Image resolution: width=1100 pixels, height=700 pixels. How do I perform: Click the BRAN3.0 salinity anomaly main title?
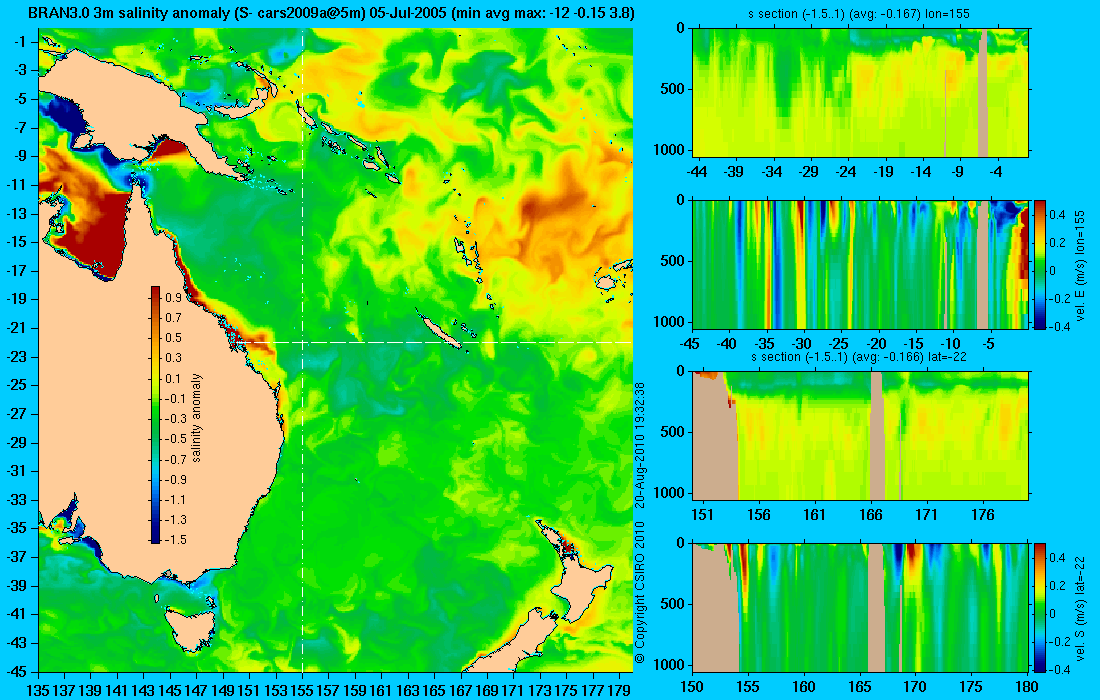pyautogui.click(x=331, y=12)
